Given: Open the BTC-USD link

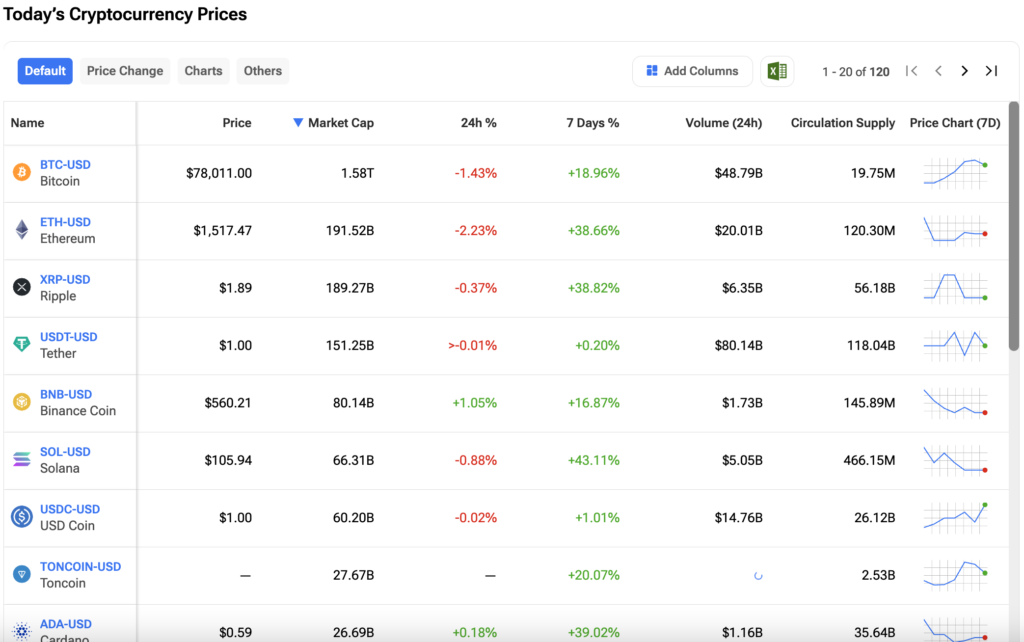Looking at the screenshot, I should coord(65,165).
